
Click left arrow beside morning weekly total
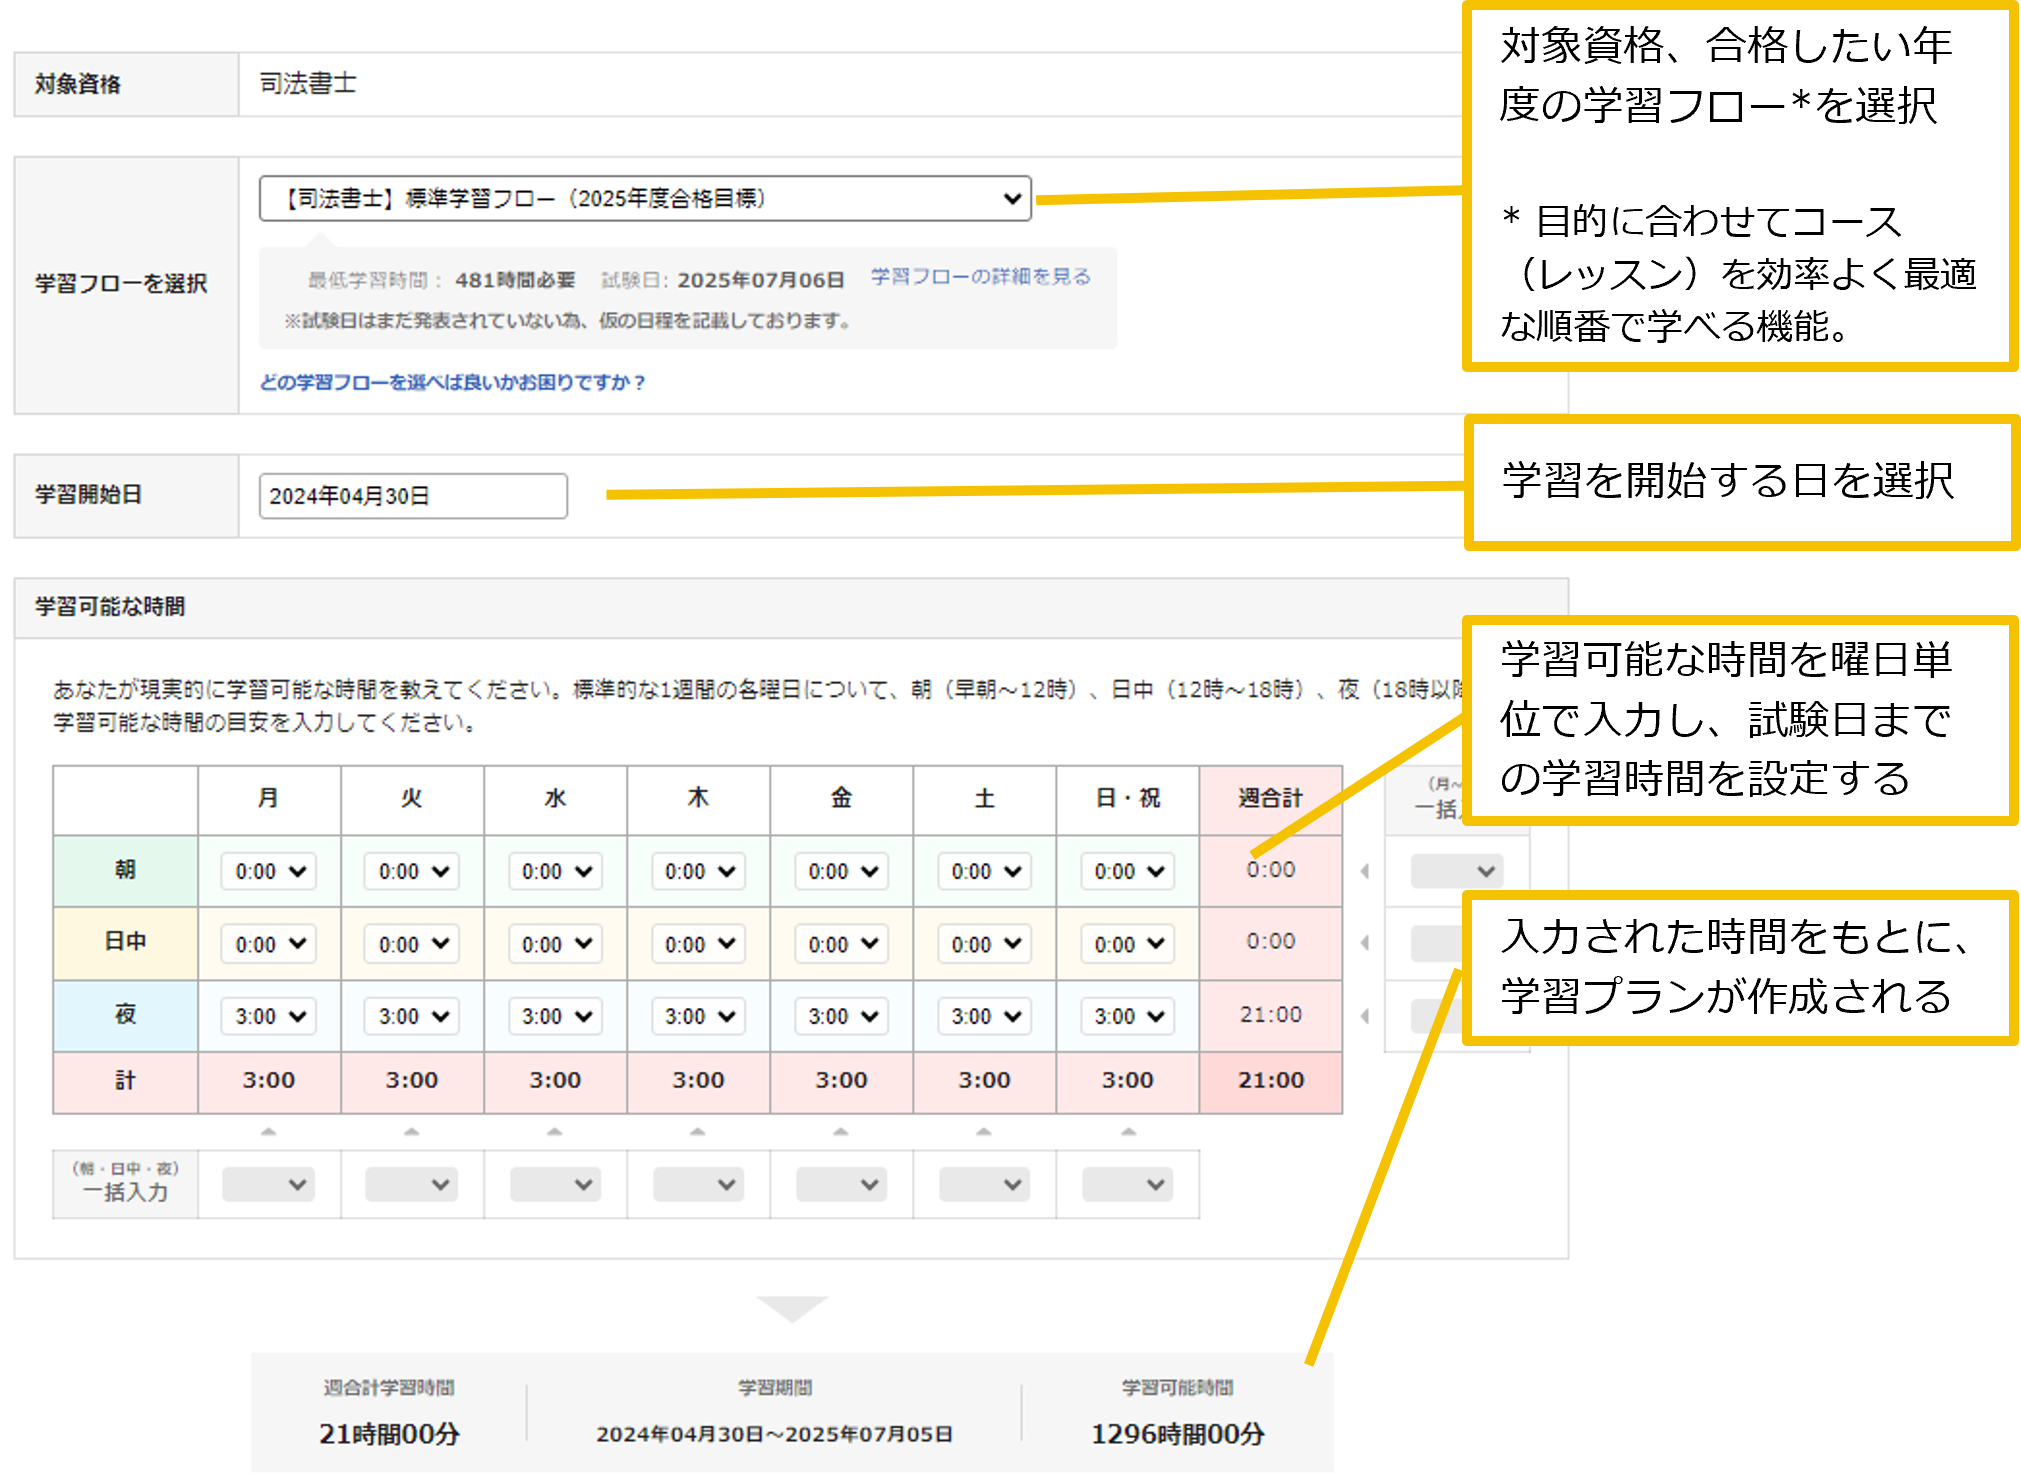coord(1365,871)
